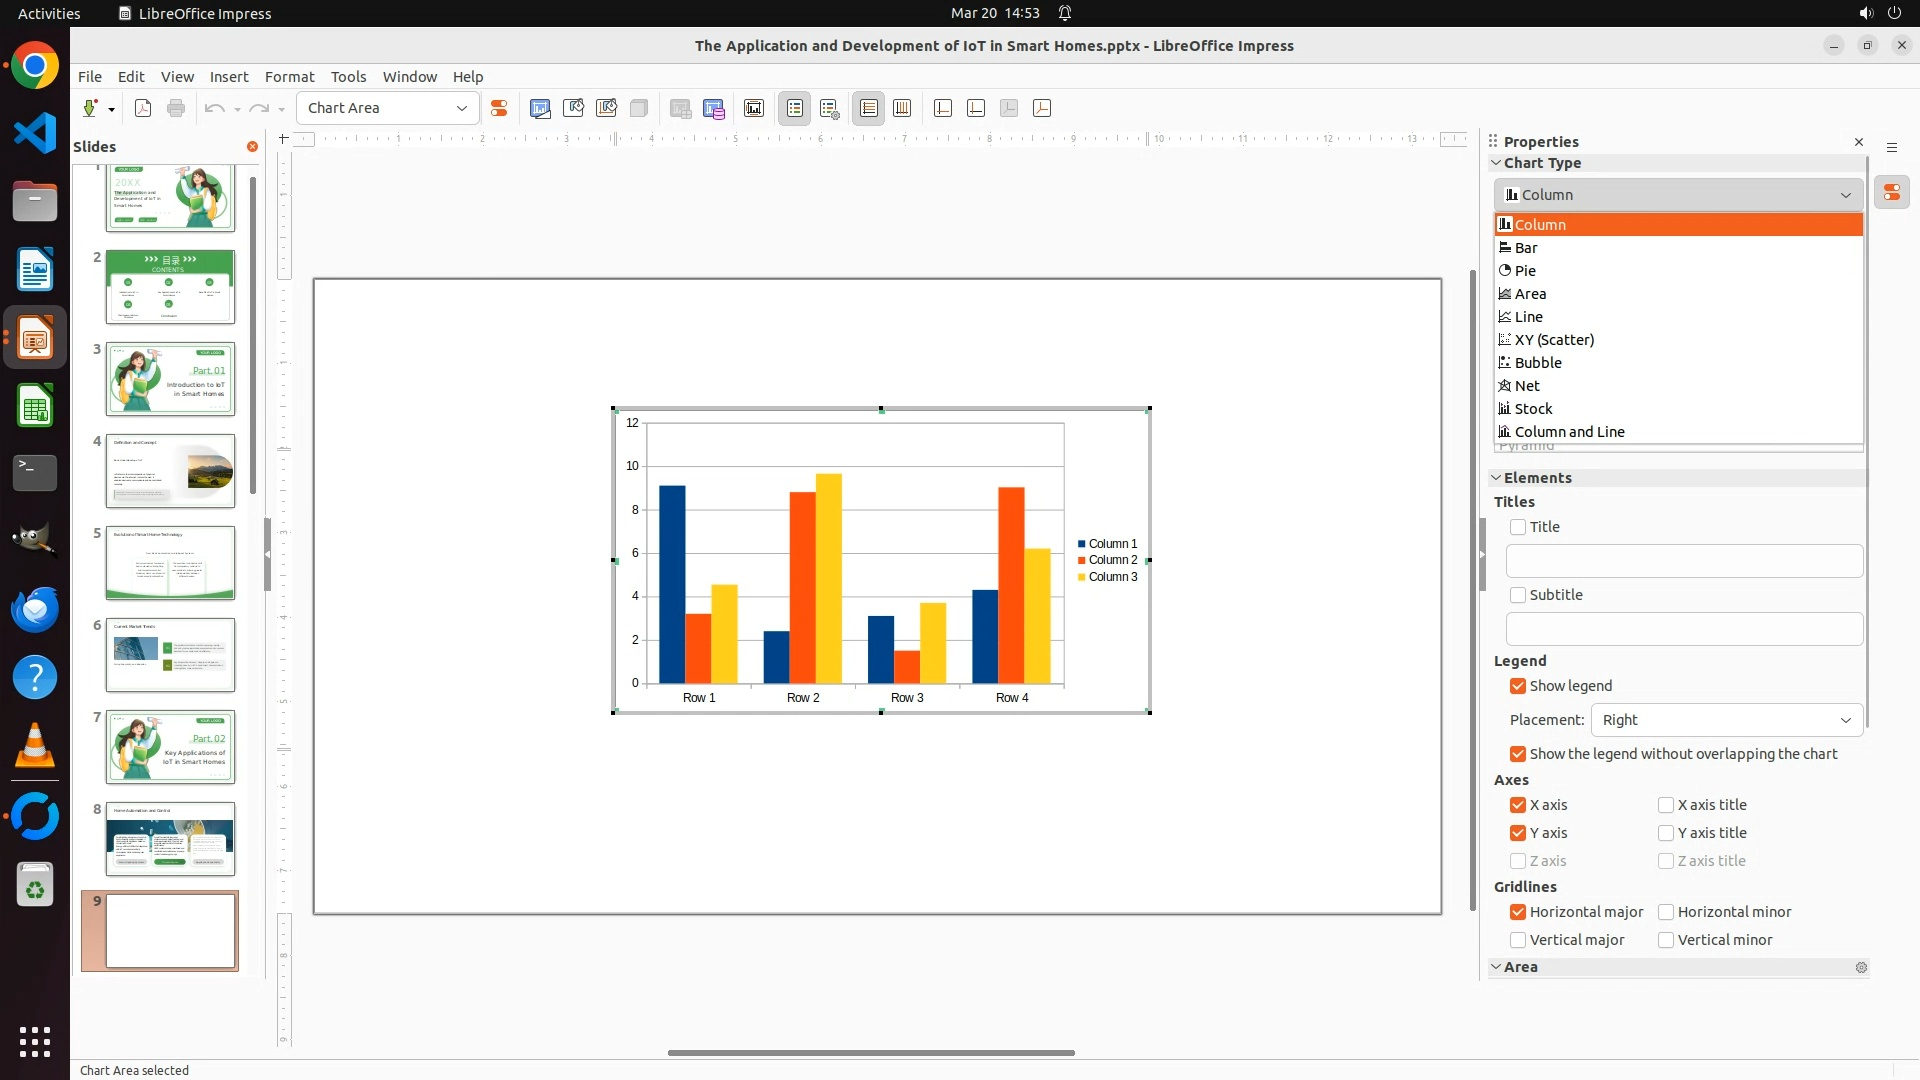Select slide 6 thumbnail
The image size is (1920, 1080).
tap(170, 655)
